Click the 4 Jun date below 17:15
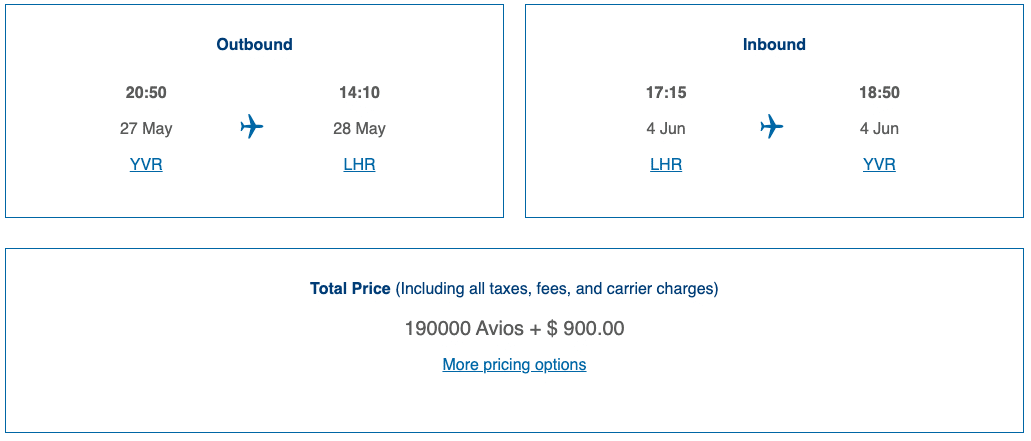Screen dimensions: 1031x441 (666, 128)
